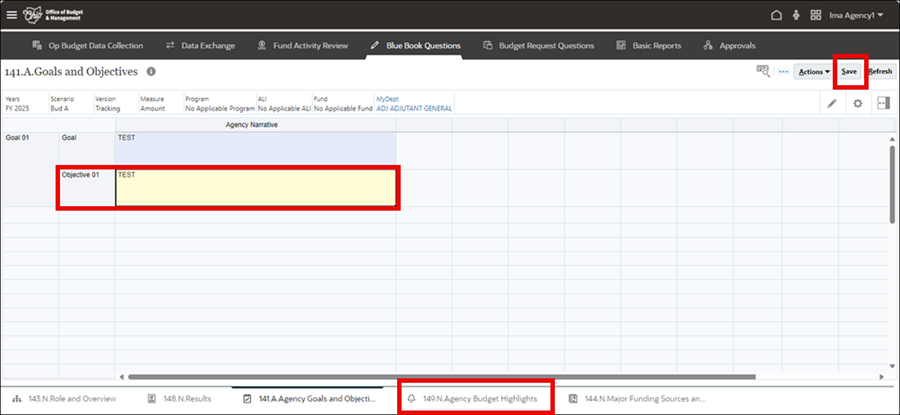Click the form info icon beside title
The height and width of the screenshot is (415, 900).
(151, 72)
